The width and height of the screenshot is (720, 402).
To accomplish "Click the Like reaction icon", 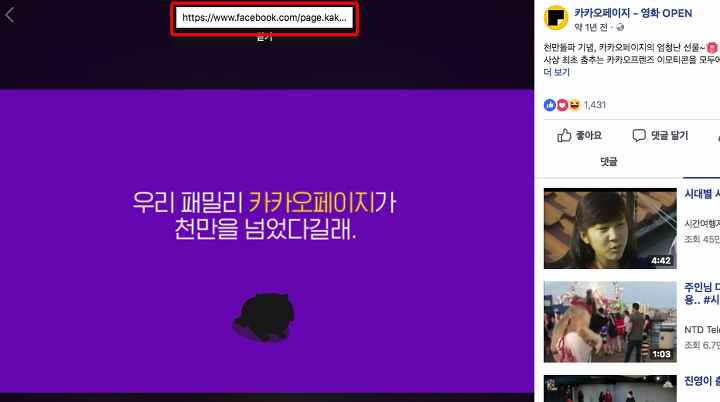I will (x=550, y=105).
